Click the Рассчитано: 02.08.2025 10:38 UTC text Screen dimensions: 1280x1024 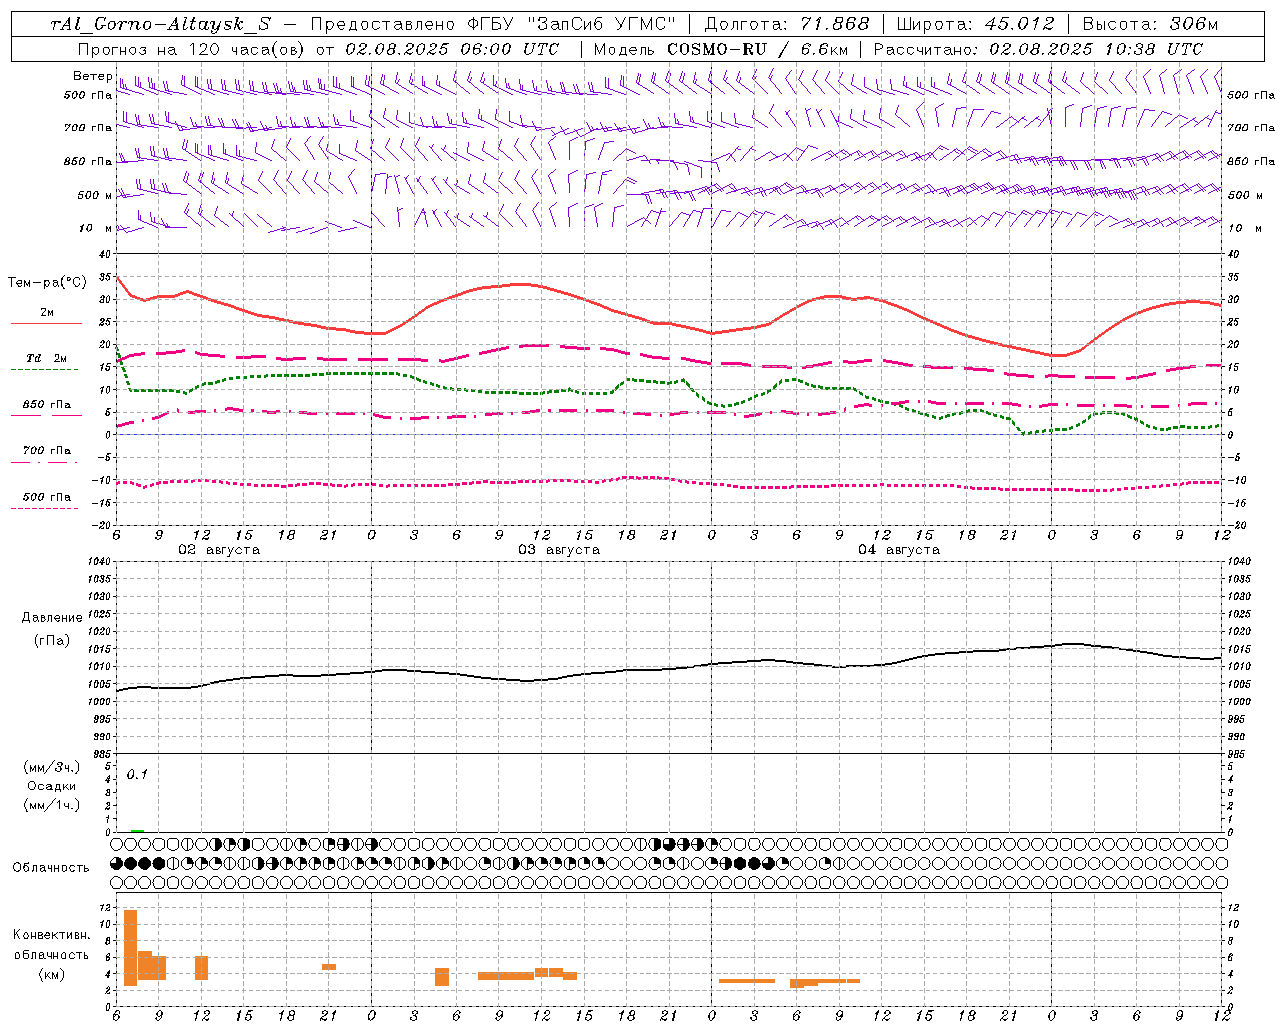[x=1038, y=49]
